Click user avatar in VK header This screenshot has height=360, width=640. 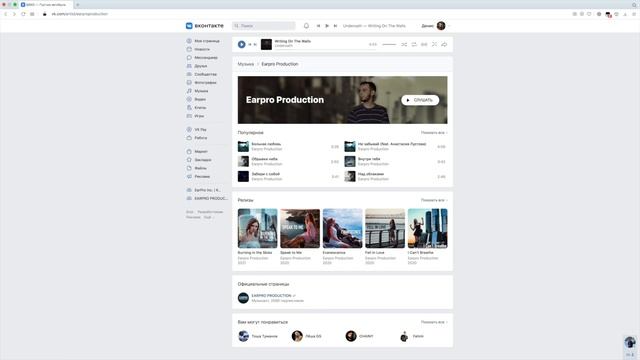(x=441, y=26)
